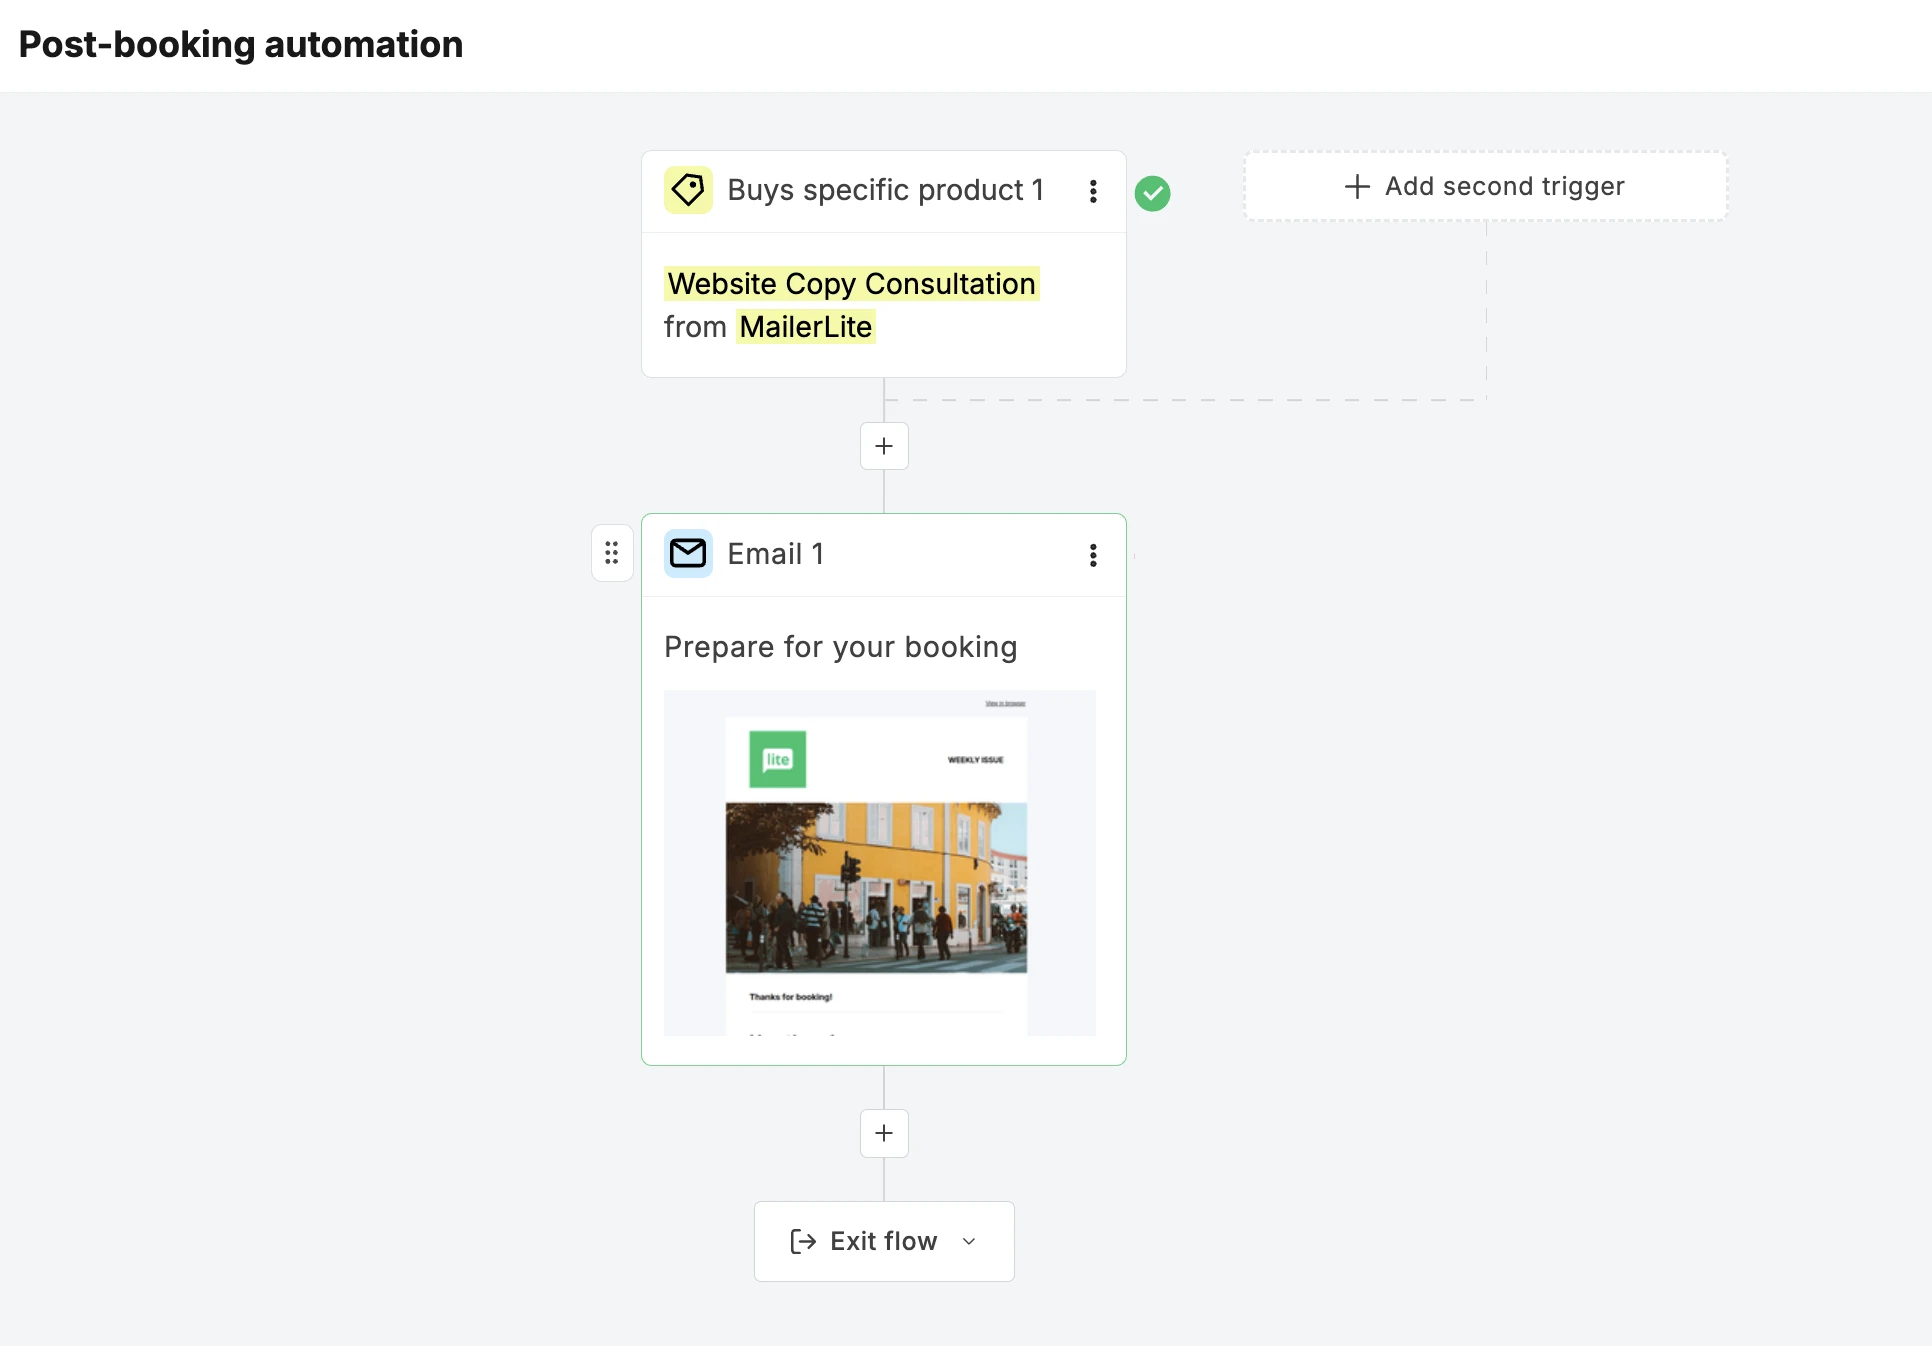The image size is (1932, 1346).
Task: Click the green lite logo in email preview
Action: [778, 759]
